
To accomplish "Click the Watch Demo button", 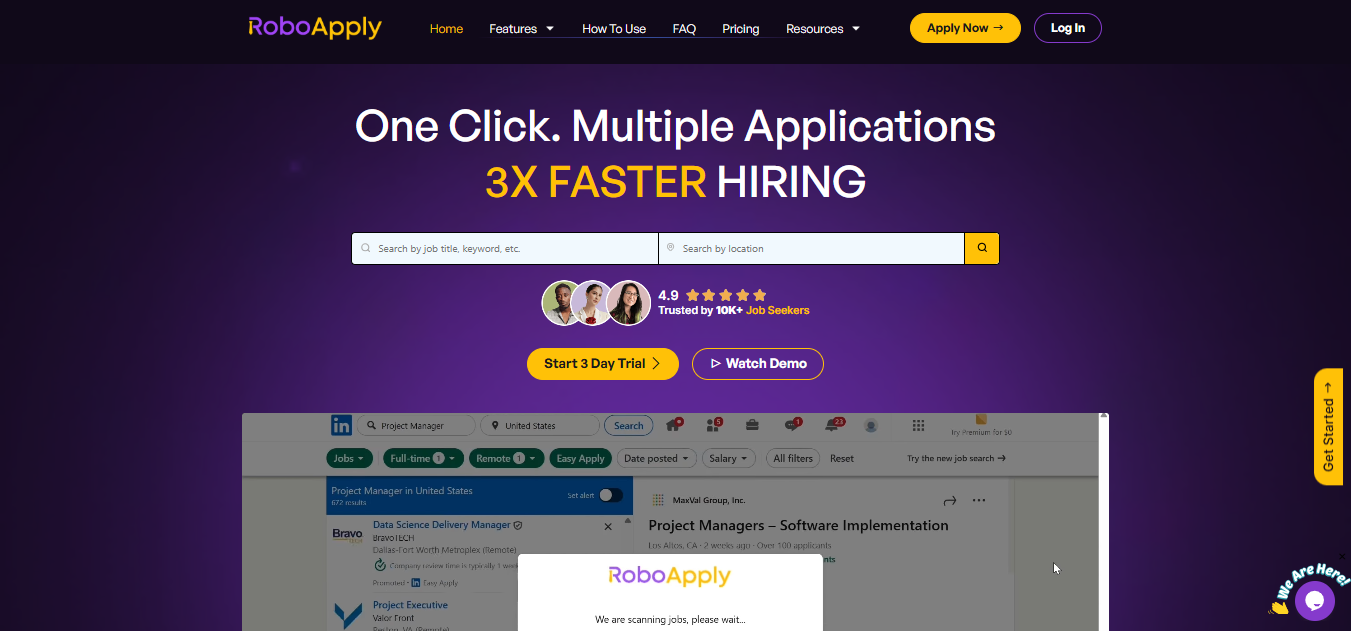I will coord(758,364).
